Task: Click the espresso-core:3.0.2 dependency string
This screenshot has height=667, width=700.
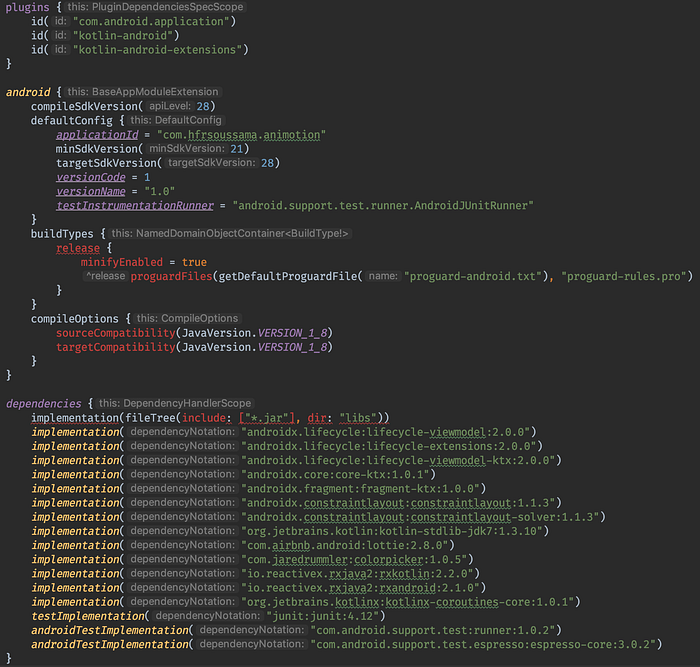Action: coord(483,645)
